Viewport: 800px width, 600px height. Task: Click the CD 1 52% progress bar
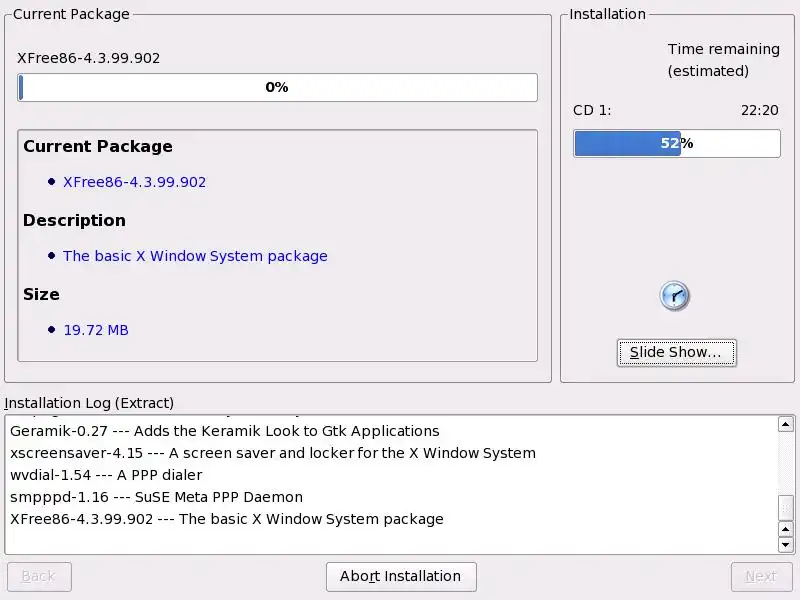[x=677, y=143]
